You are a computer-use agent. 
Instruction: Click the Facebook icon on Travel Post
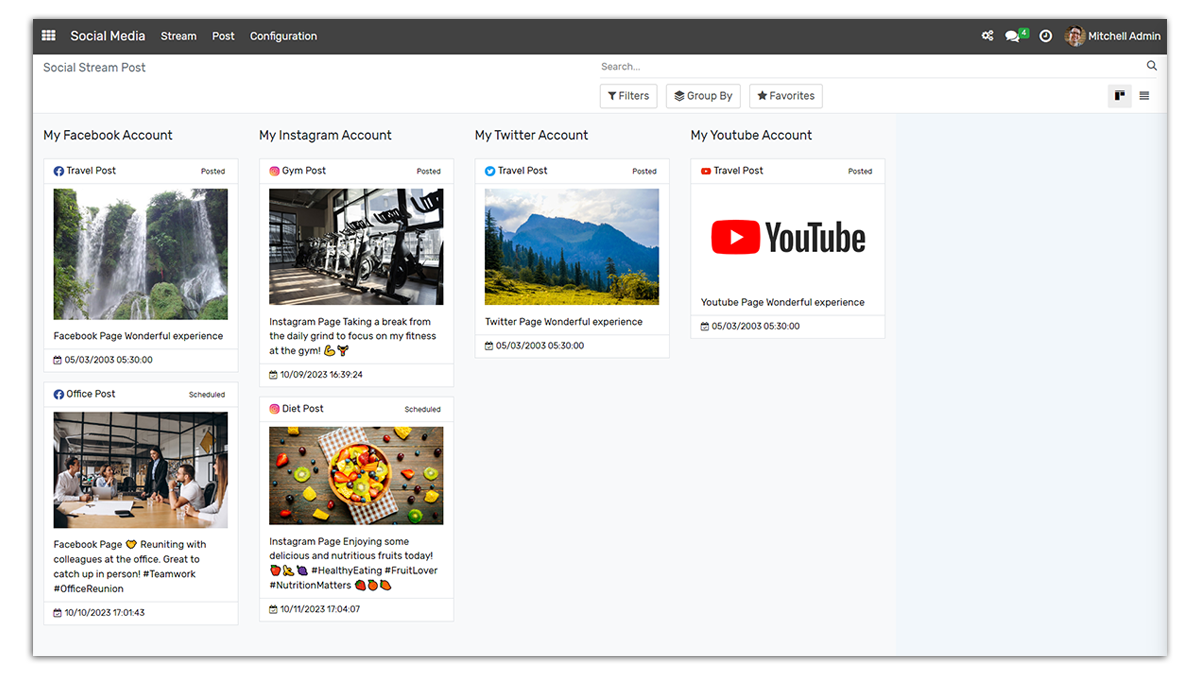pos(57,170)
